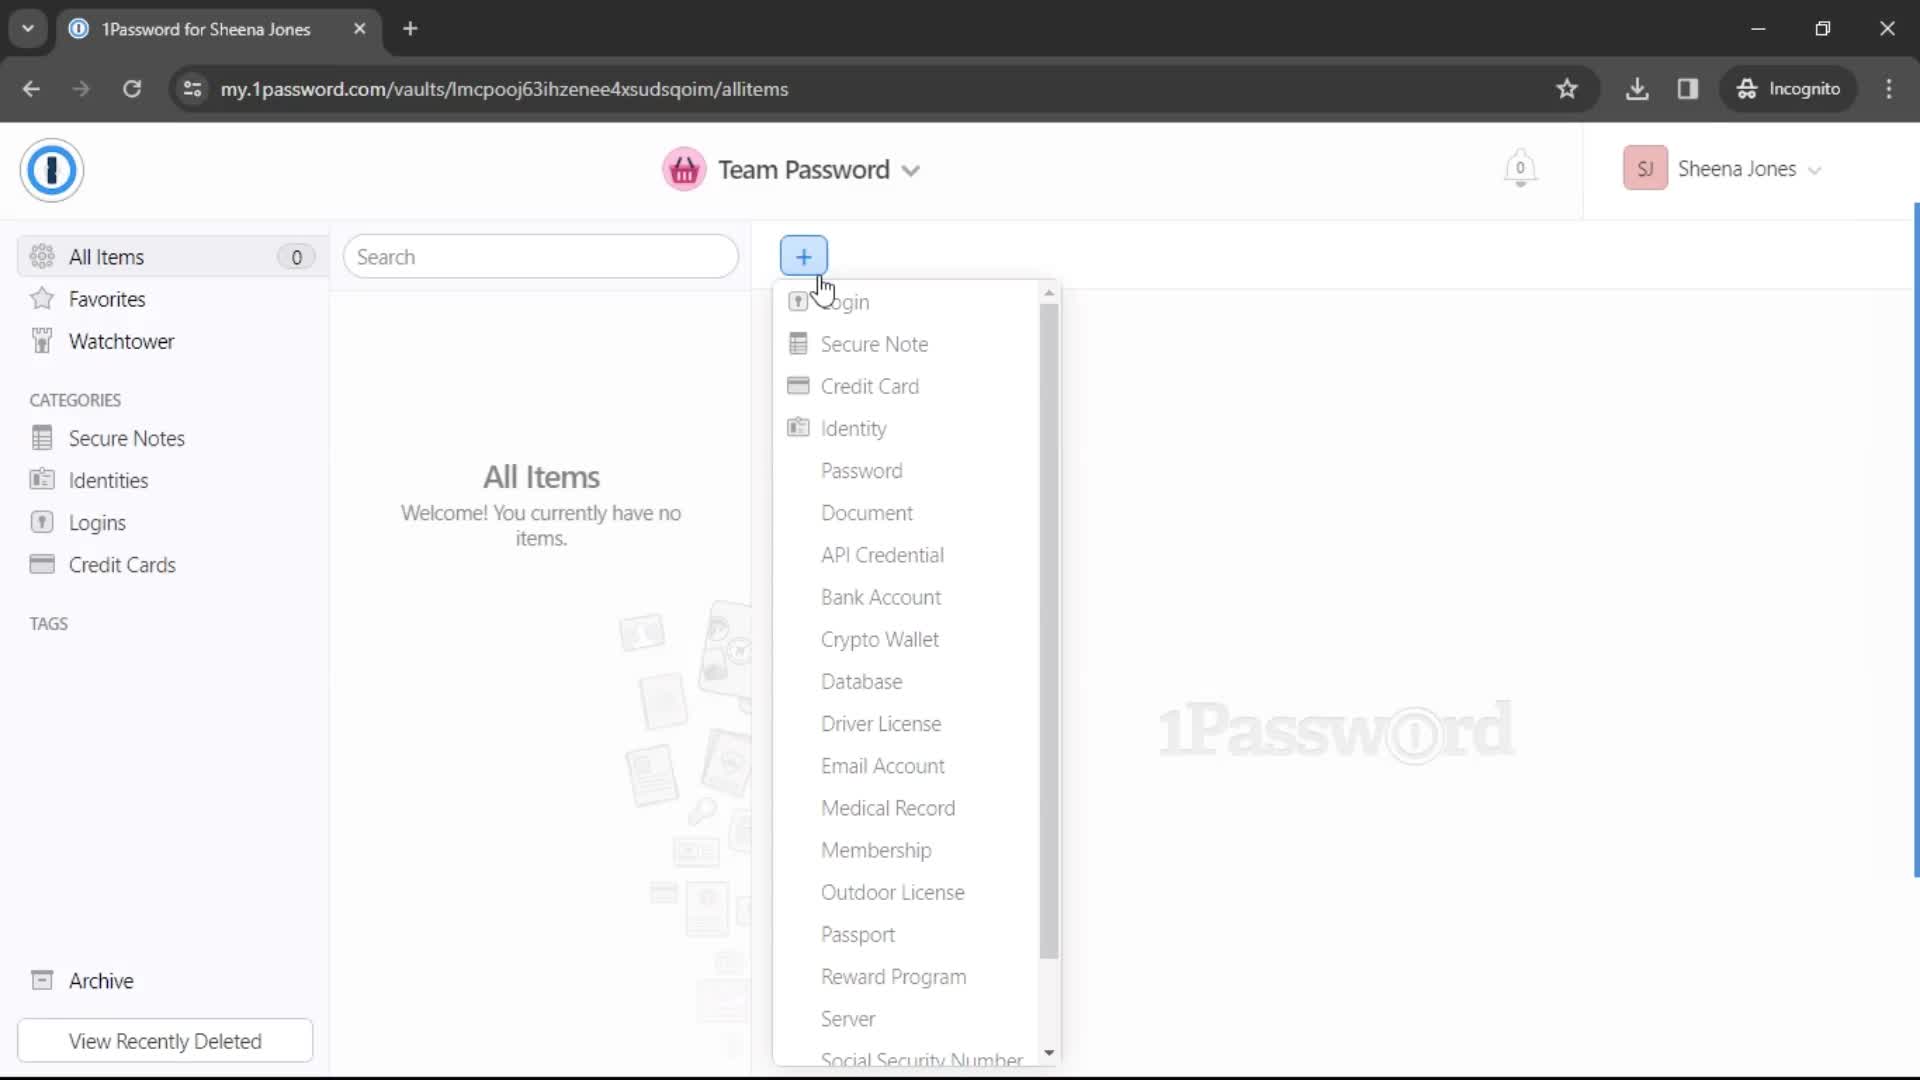
Task: Click the Sheena Jones profile icon
Action: click(x=1646, y=169)
